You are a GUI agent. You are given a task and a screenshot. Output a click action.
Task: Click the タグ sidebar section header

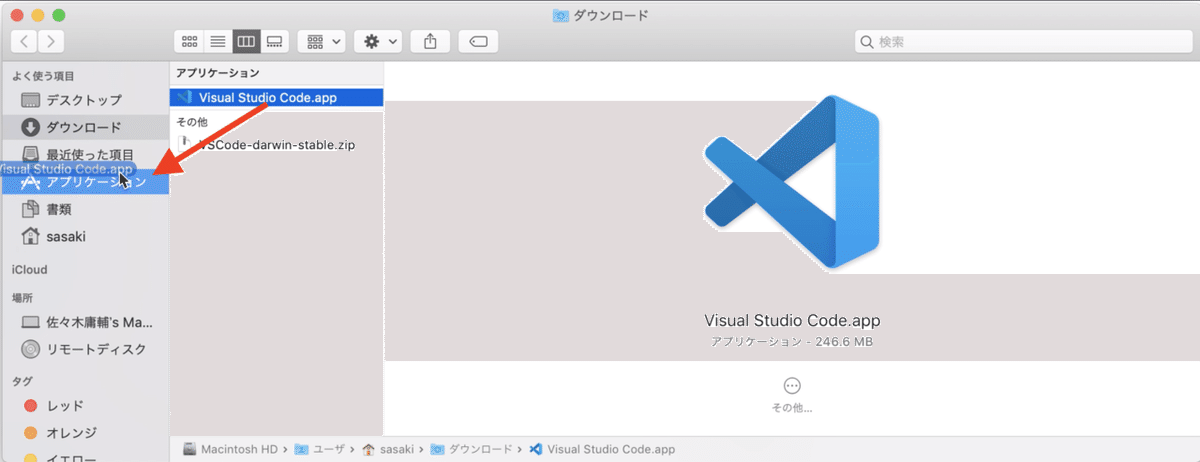pyautogui.click(x=22, y=381)
